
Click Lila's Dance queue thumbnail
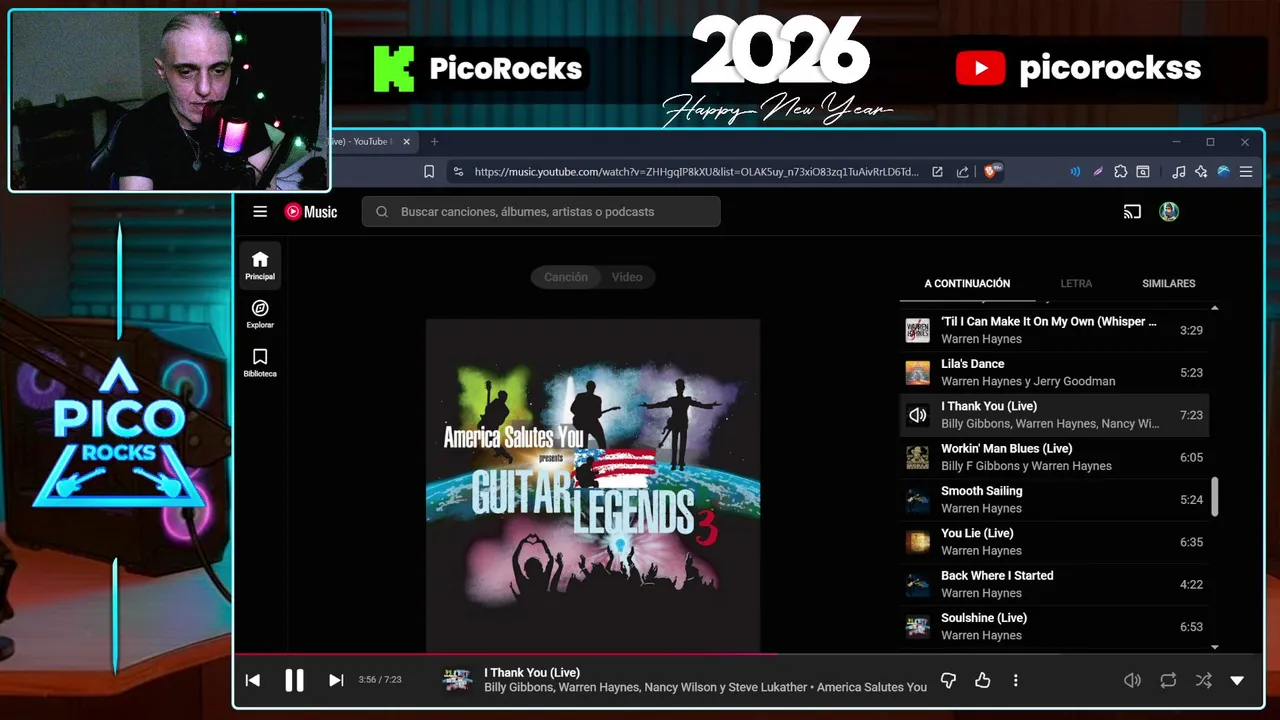point(918,373)
